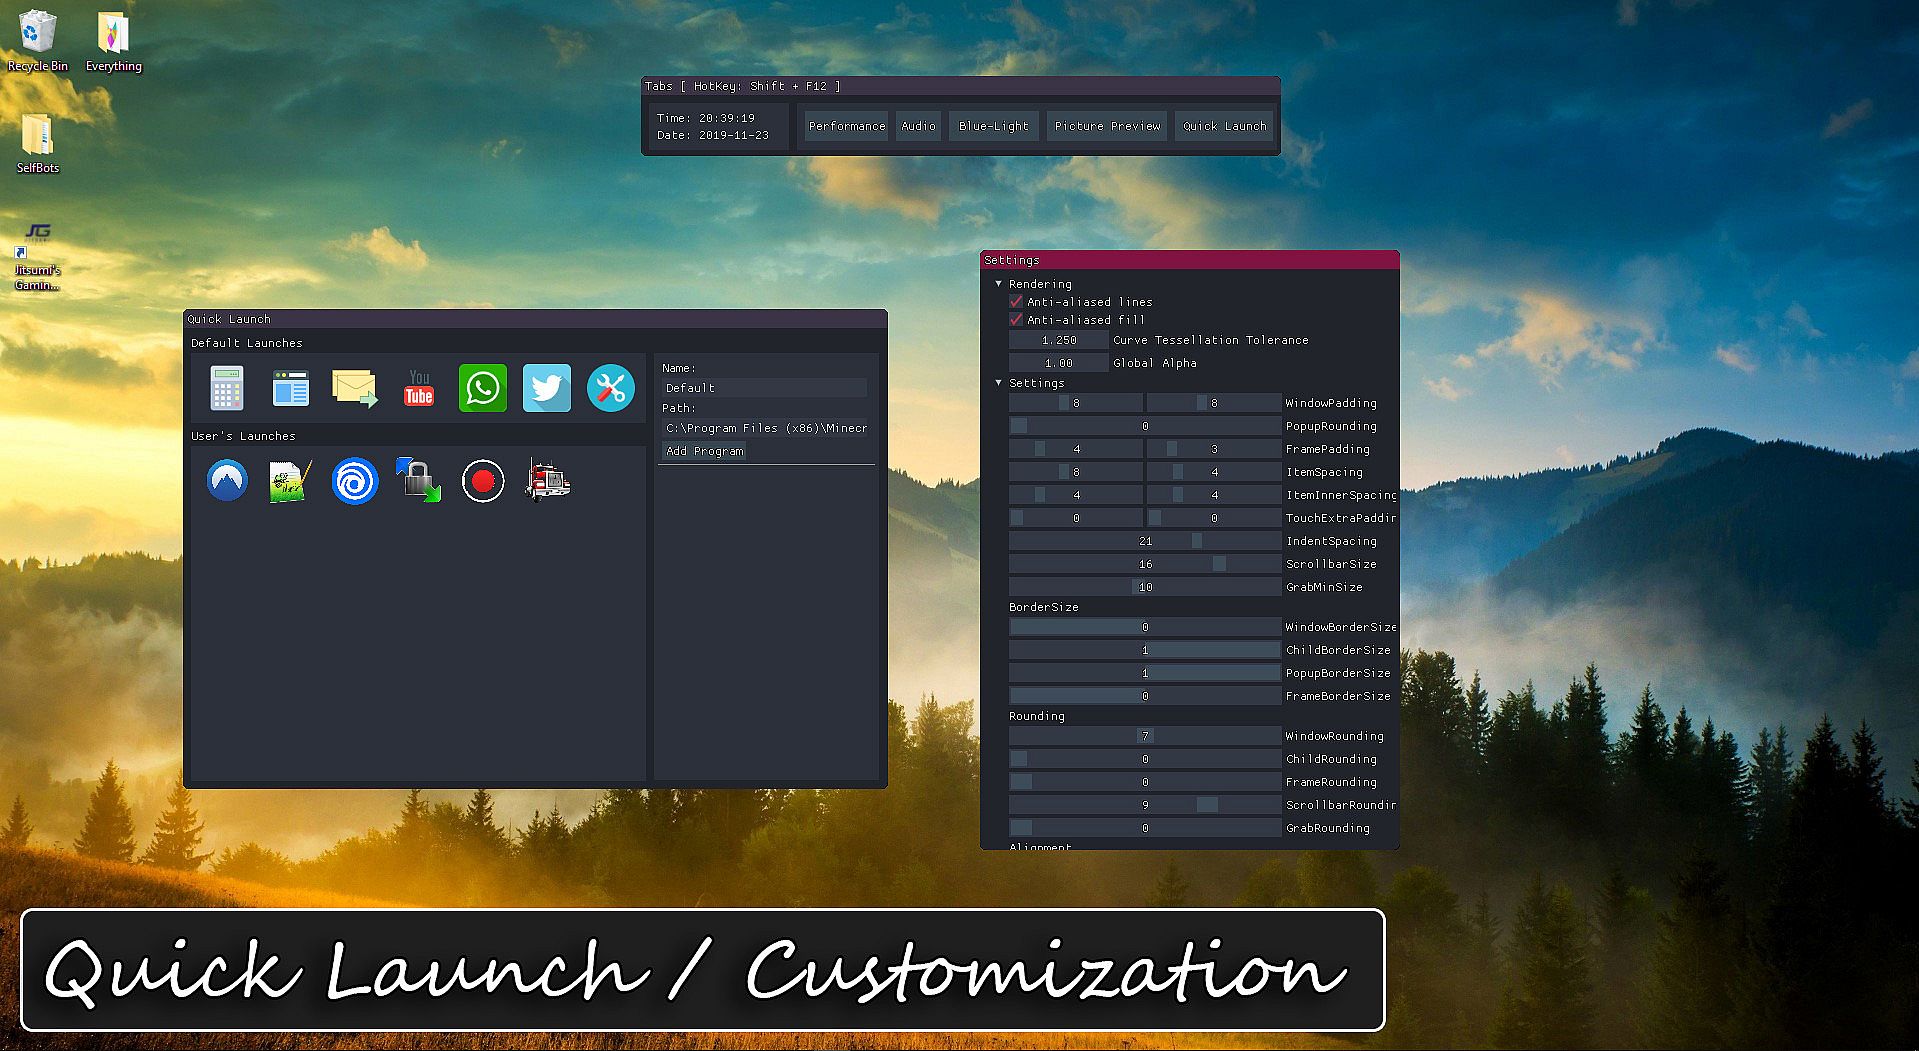Open the Blue-Light tab

click(993, 126)
